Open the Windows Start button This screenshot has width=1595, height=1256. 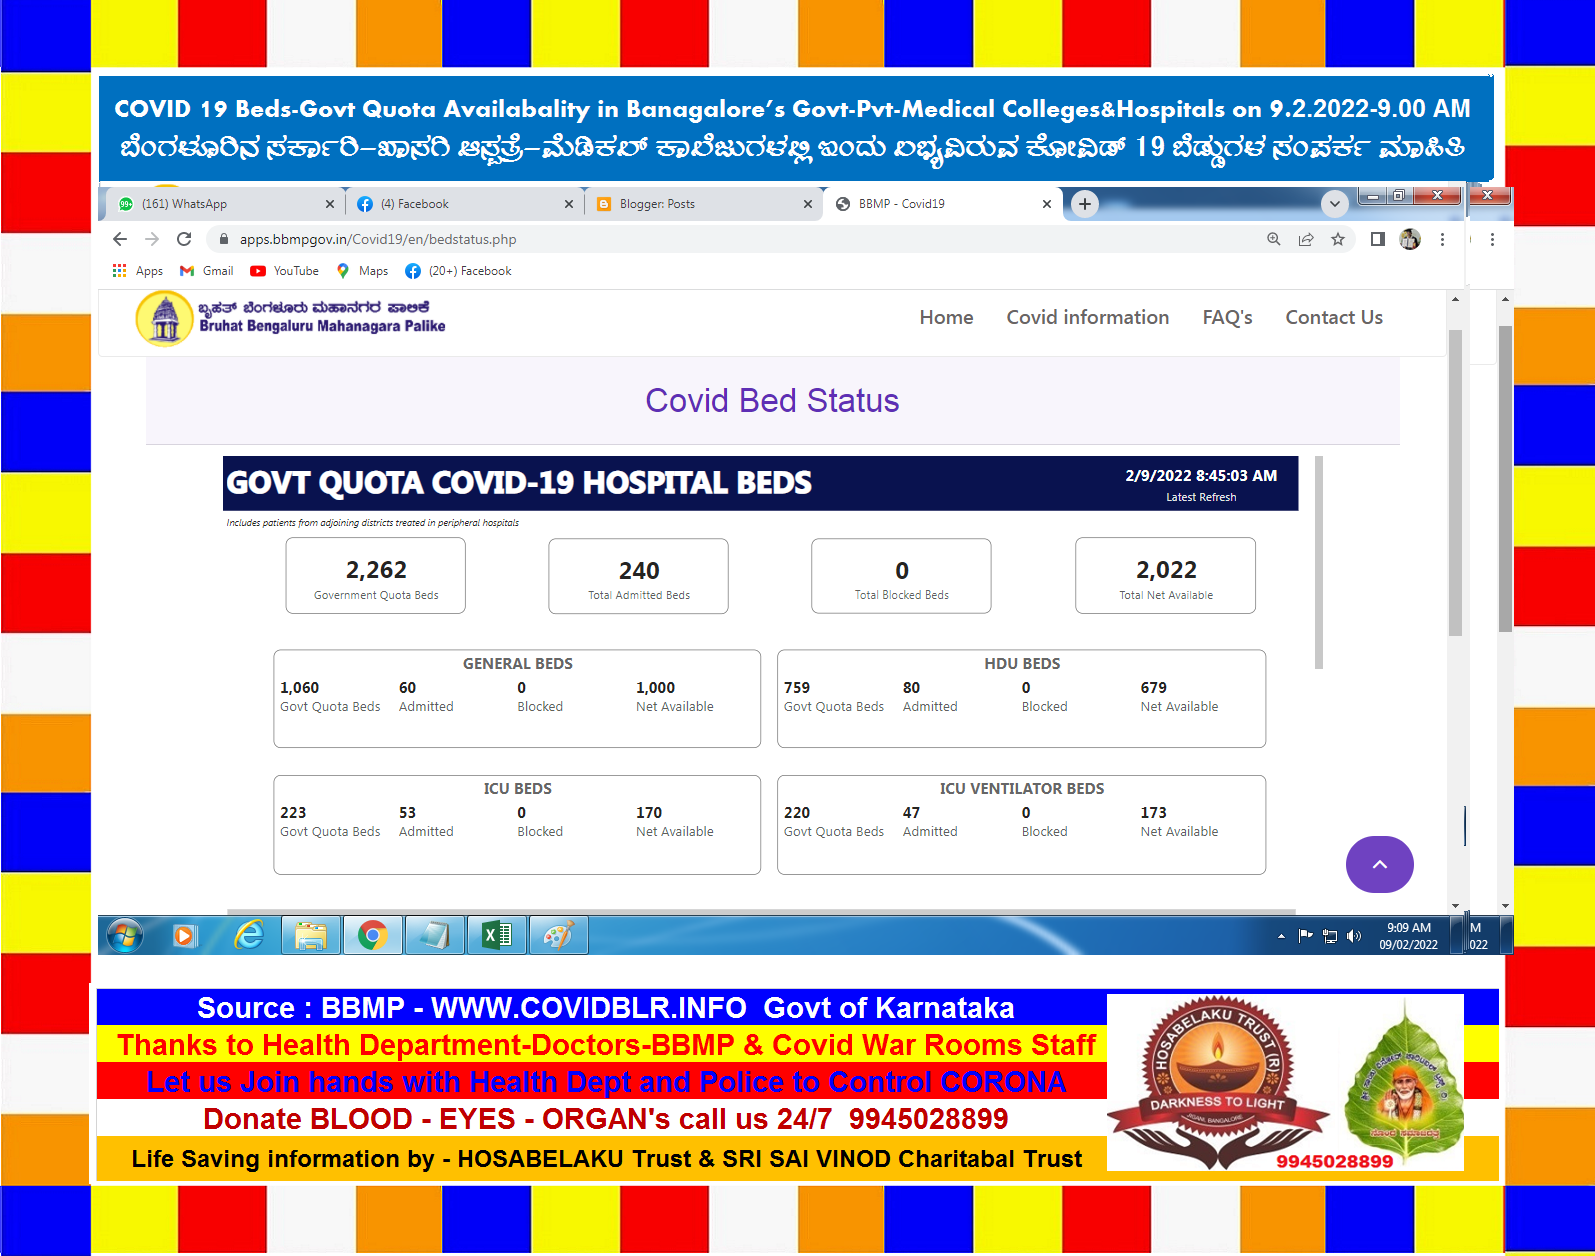(125, 936)
